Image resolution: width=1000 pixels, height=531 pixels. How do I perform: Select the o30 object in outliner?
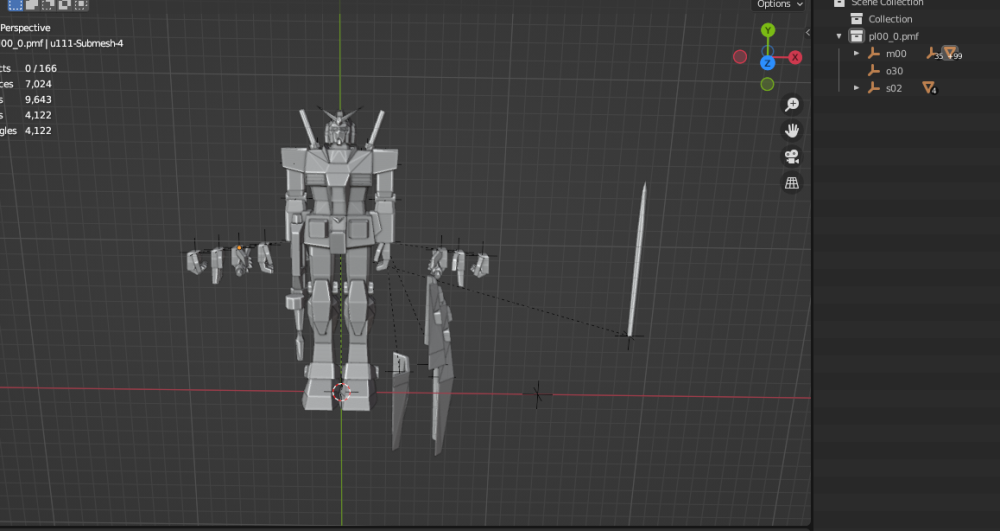point(893,71)
